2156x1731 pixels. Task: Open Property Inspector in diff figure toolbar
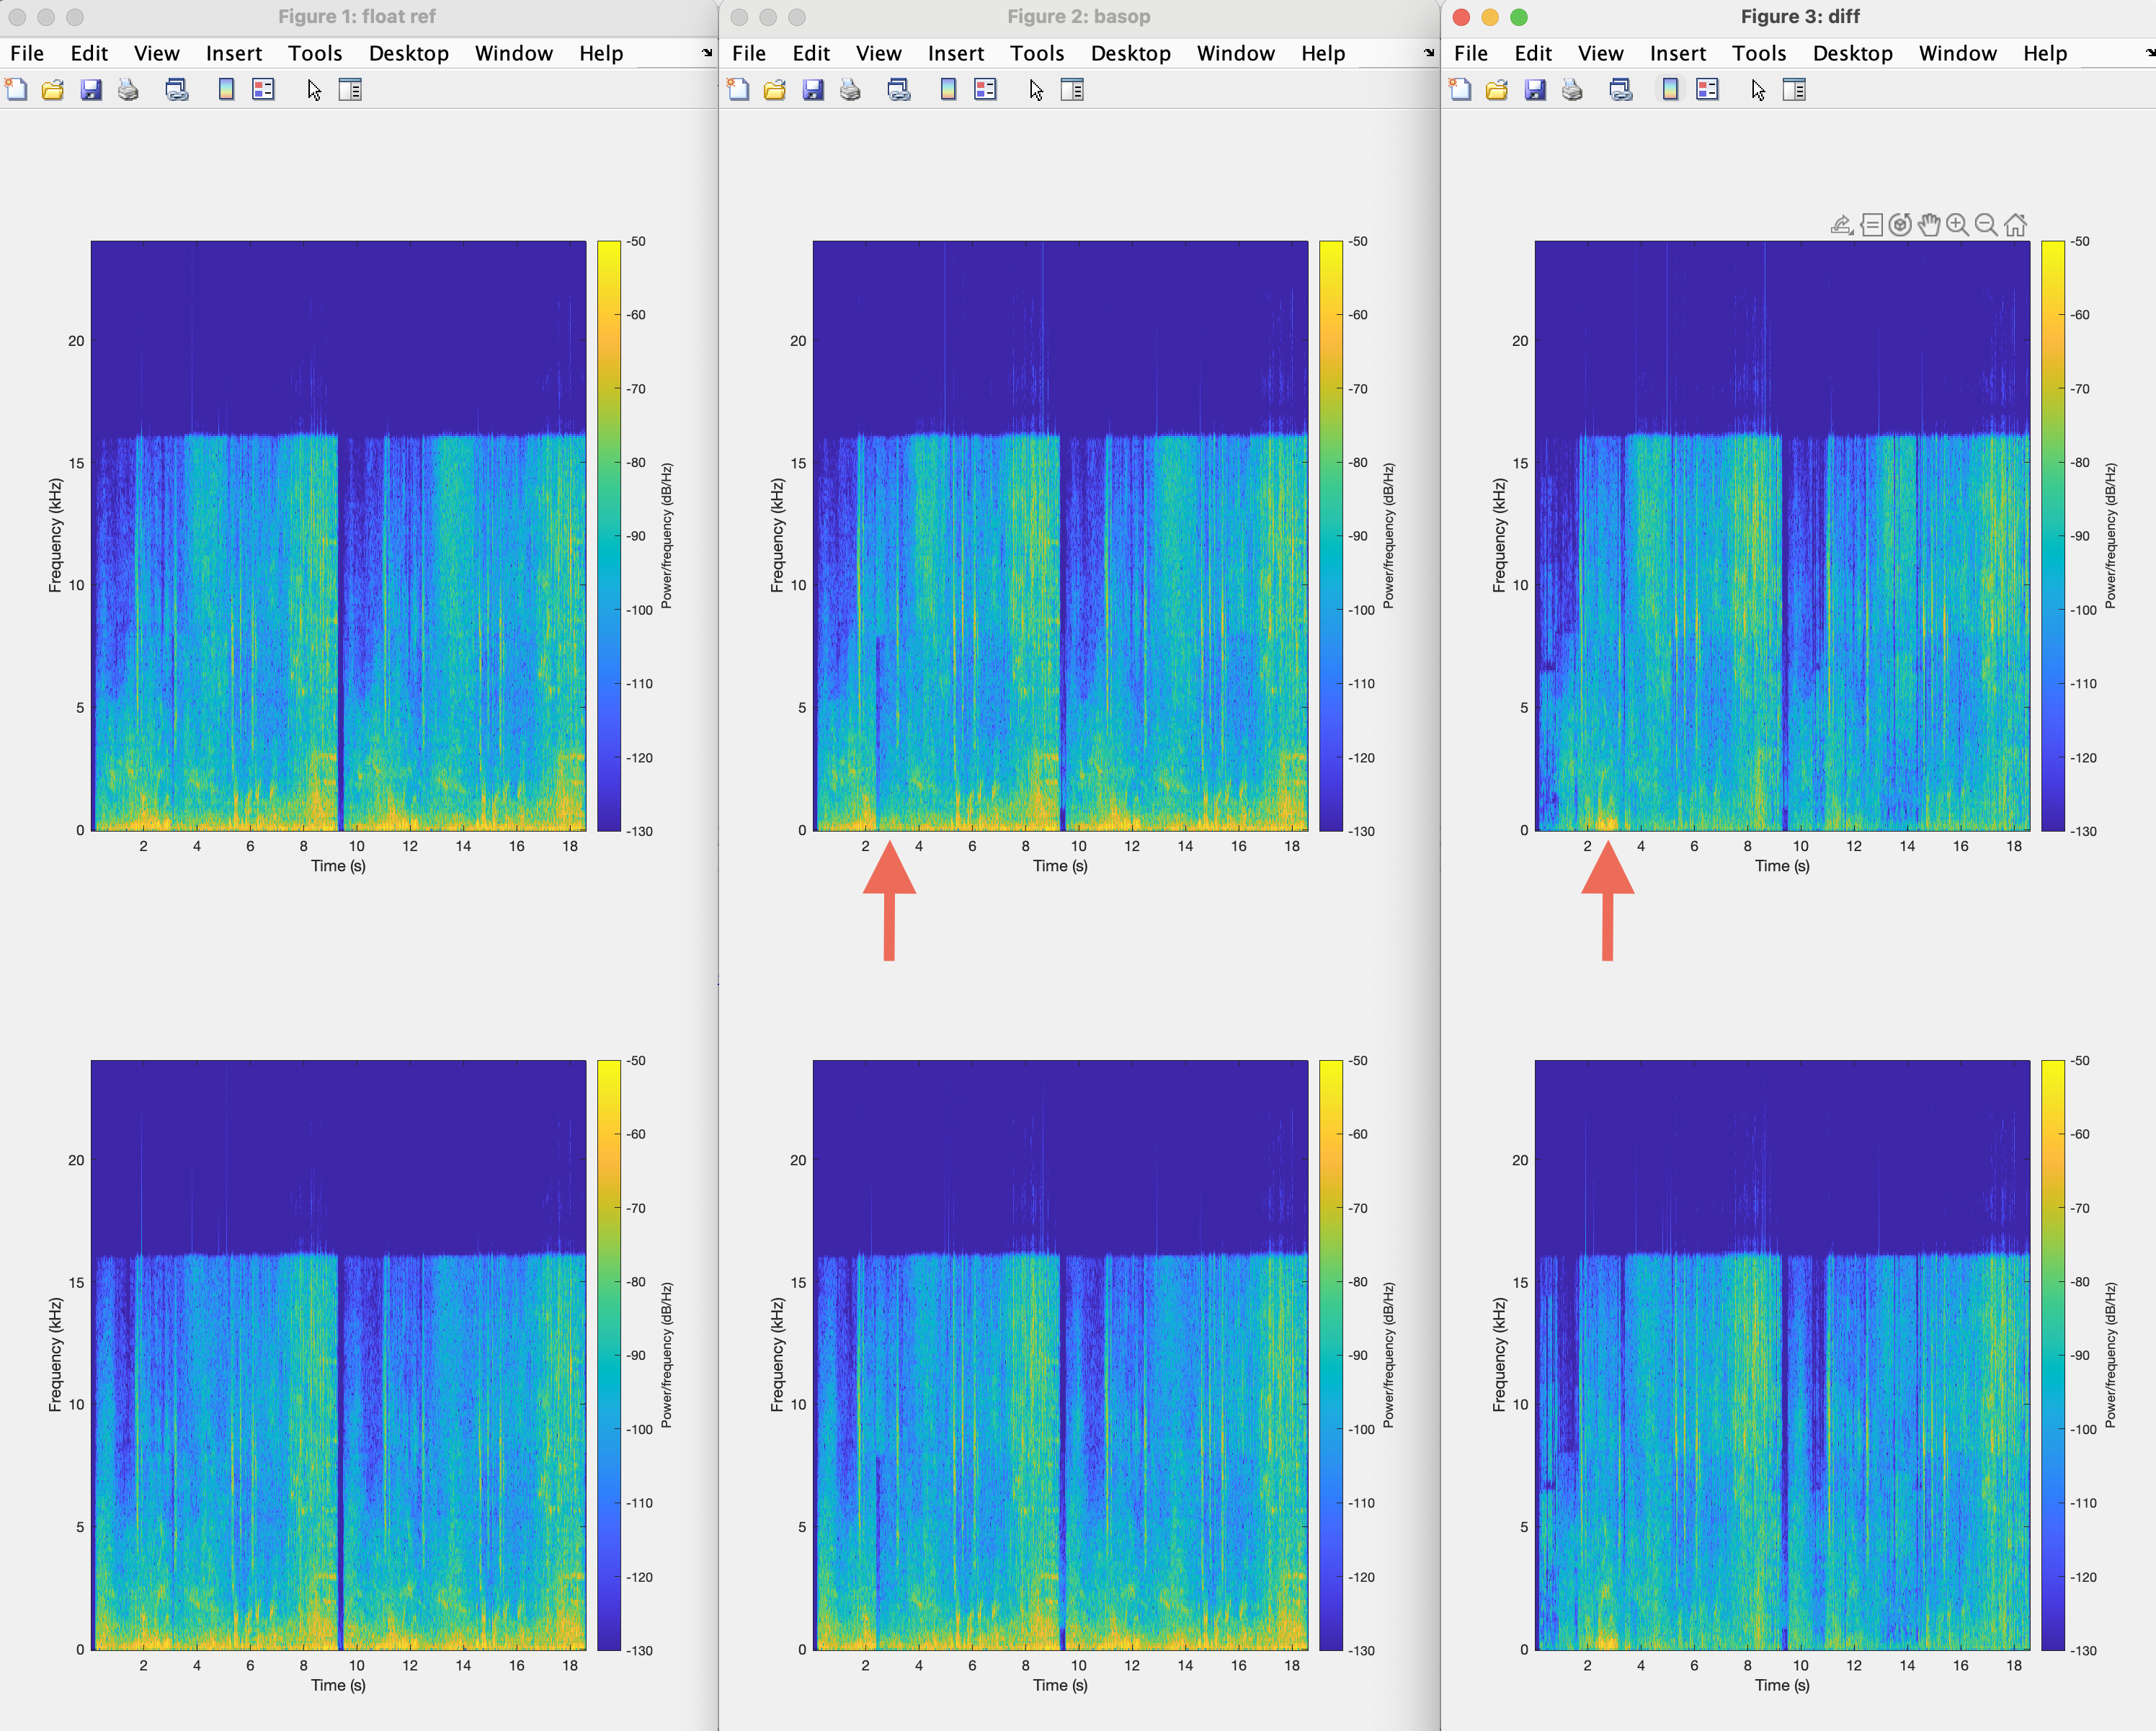(x=1794, y=90)
